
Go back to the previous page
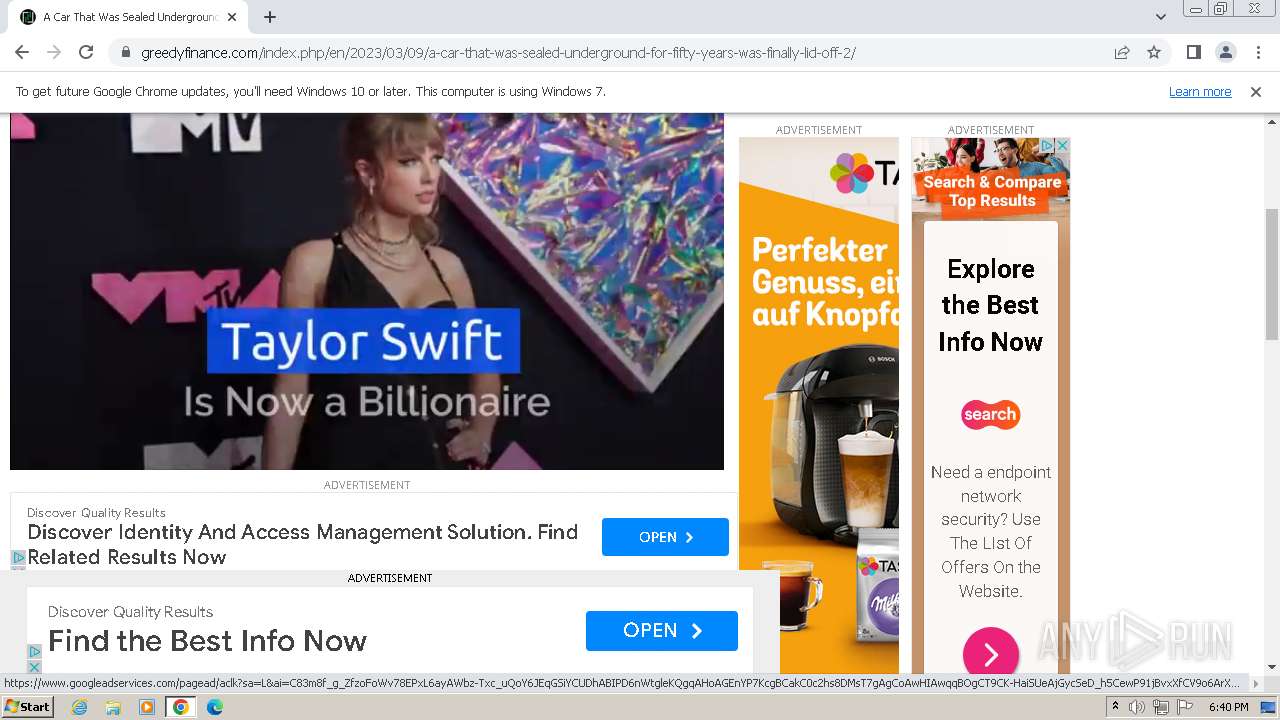point(22,52)
